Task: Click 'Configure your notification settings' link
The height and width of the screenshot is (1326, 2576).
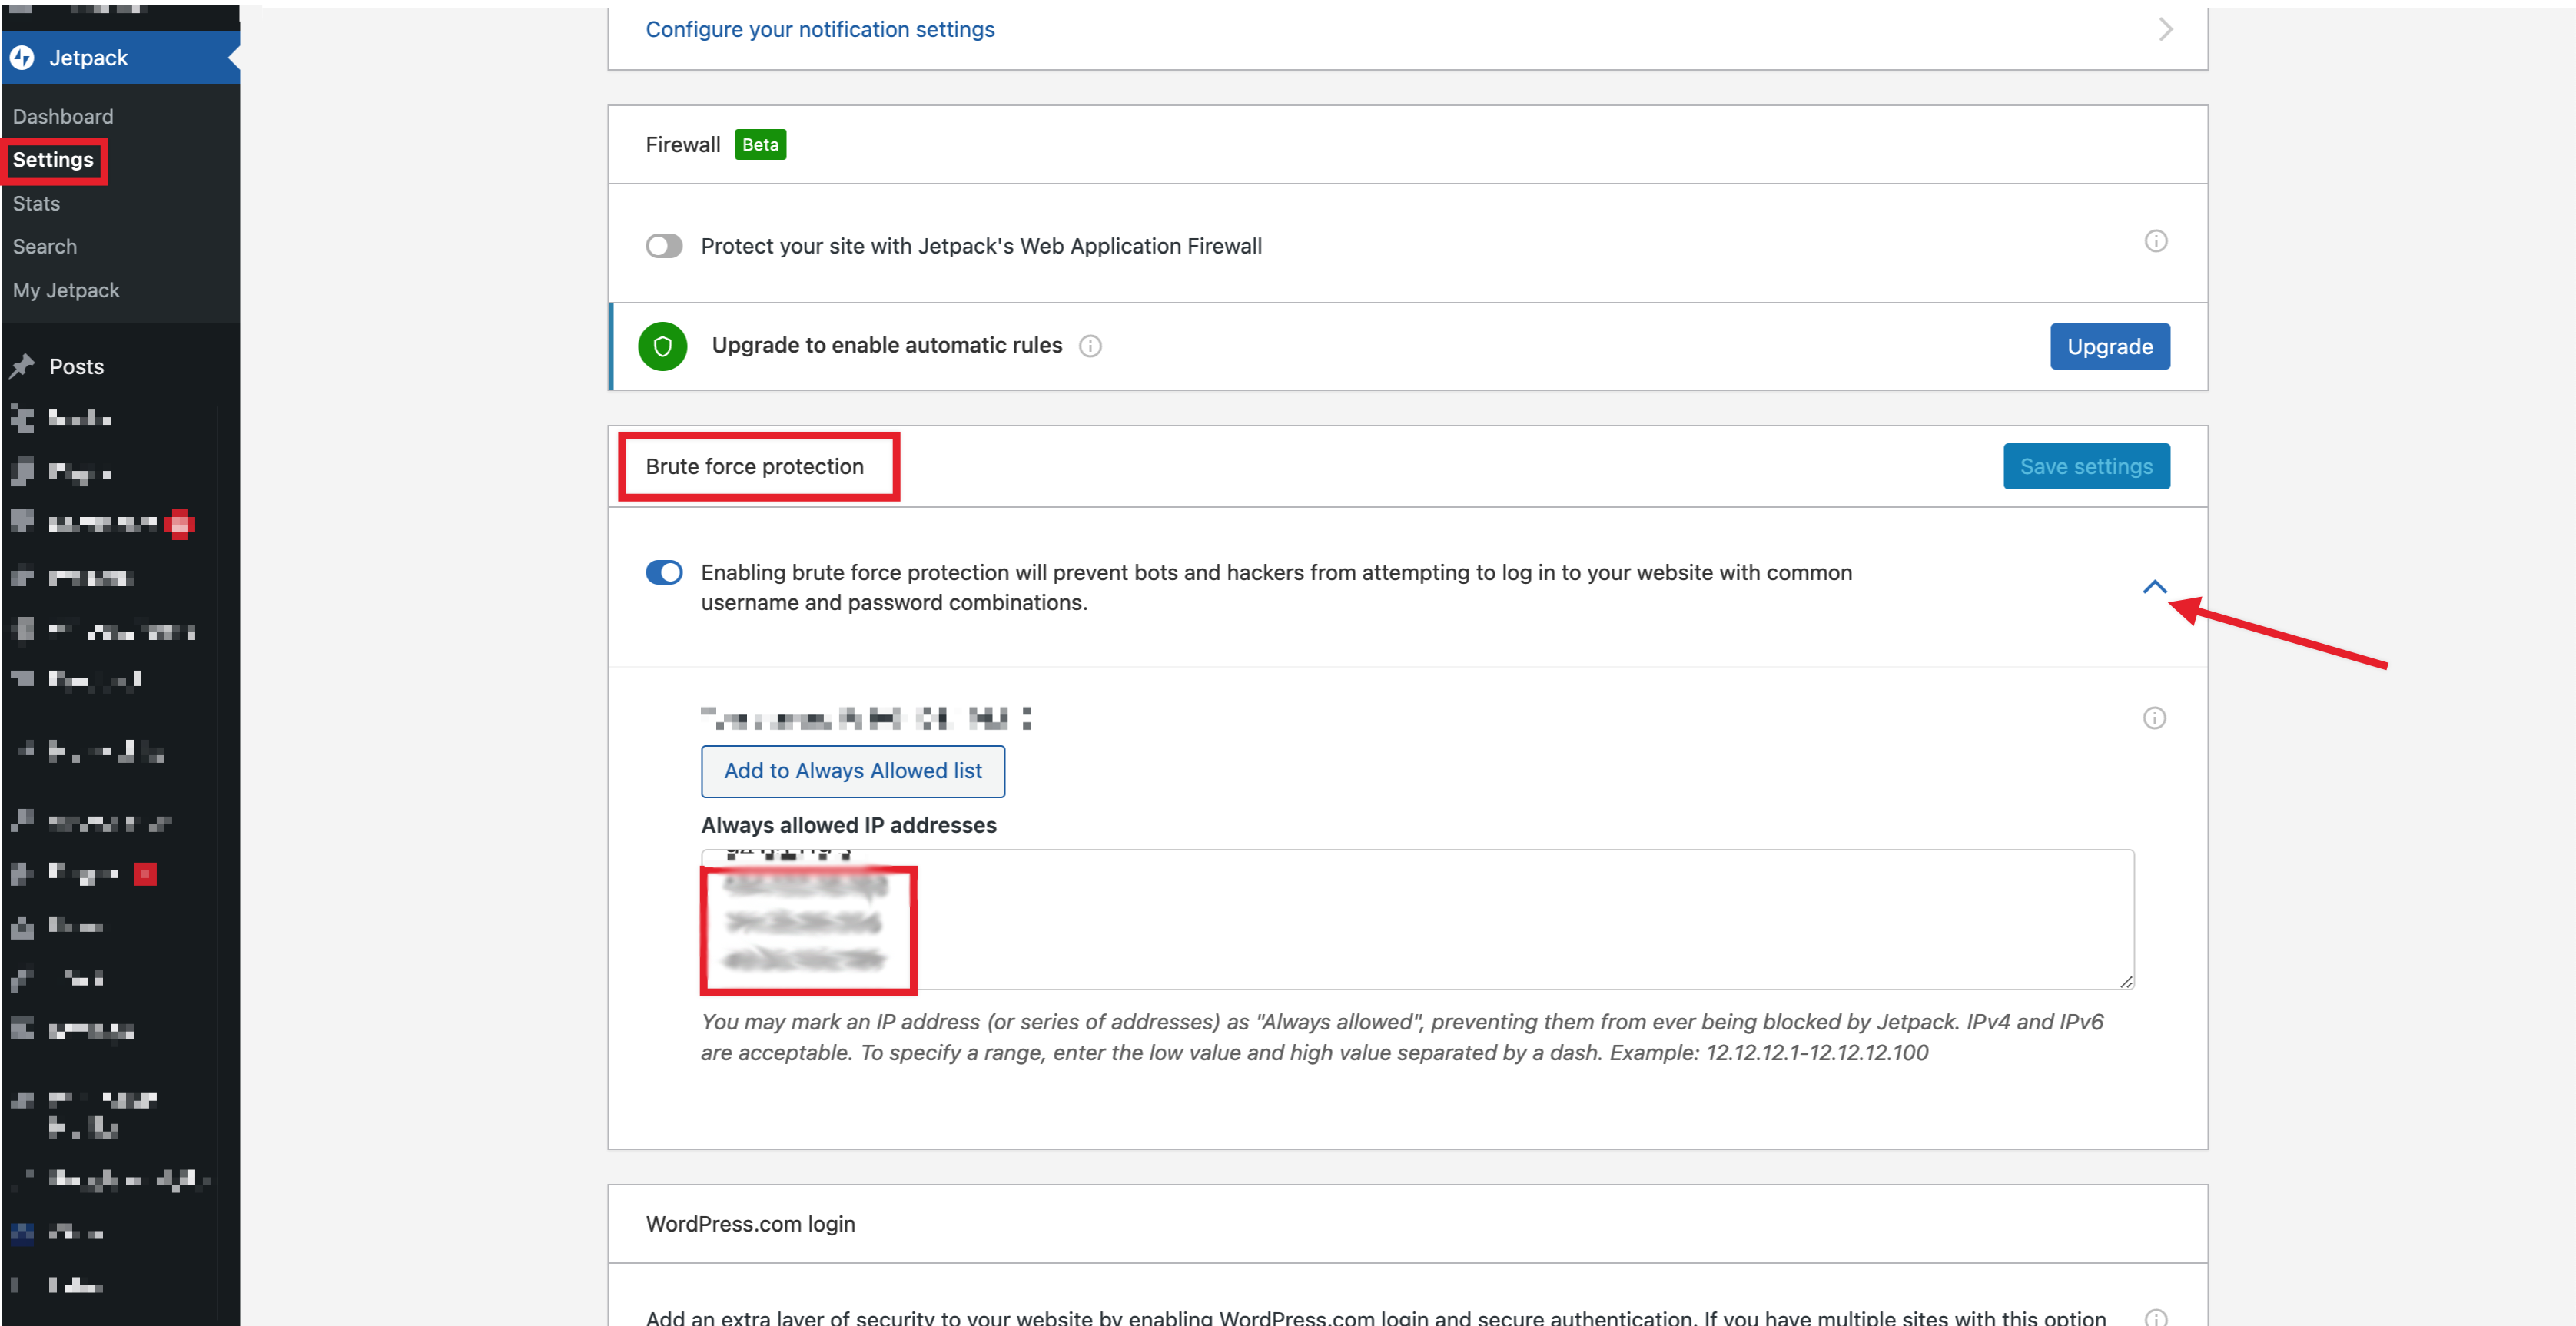Action: 820,29
